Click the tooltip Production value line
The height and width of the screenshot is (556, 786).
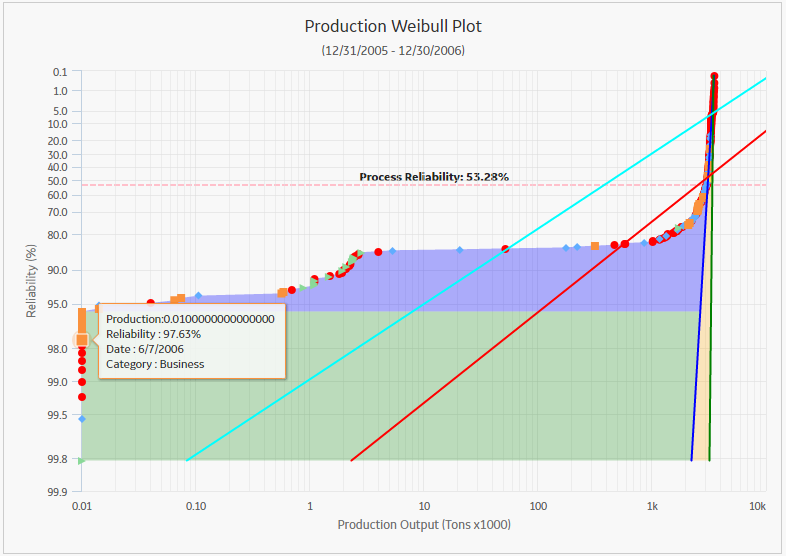pos(190,319)
